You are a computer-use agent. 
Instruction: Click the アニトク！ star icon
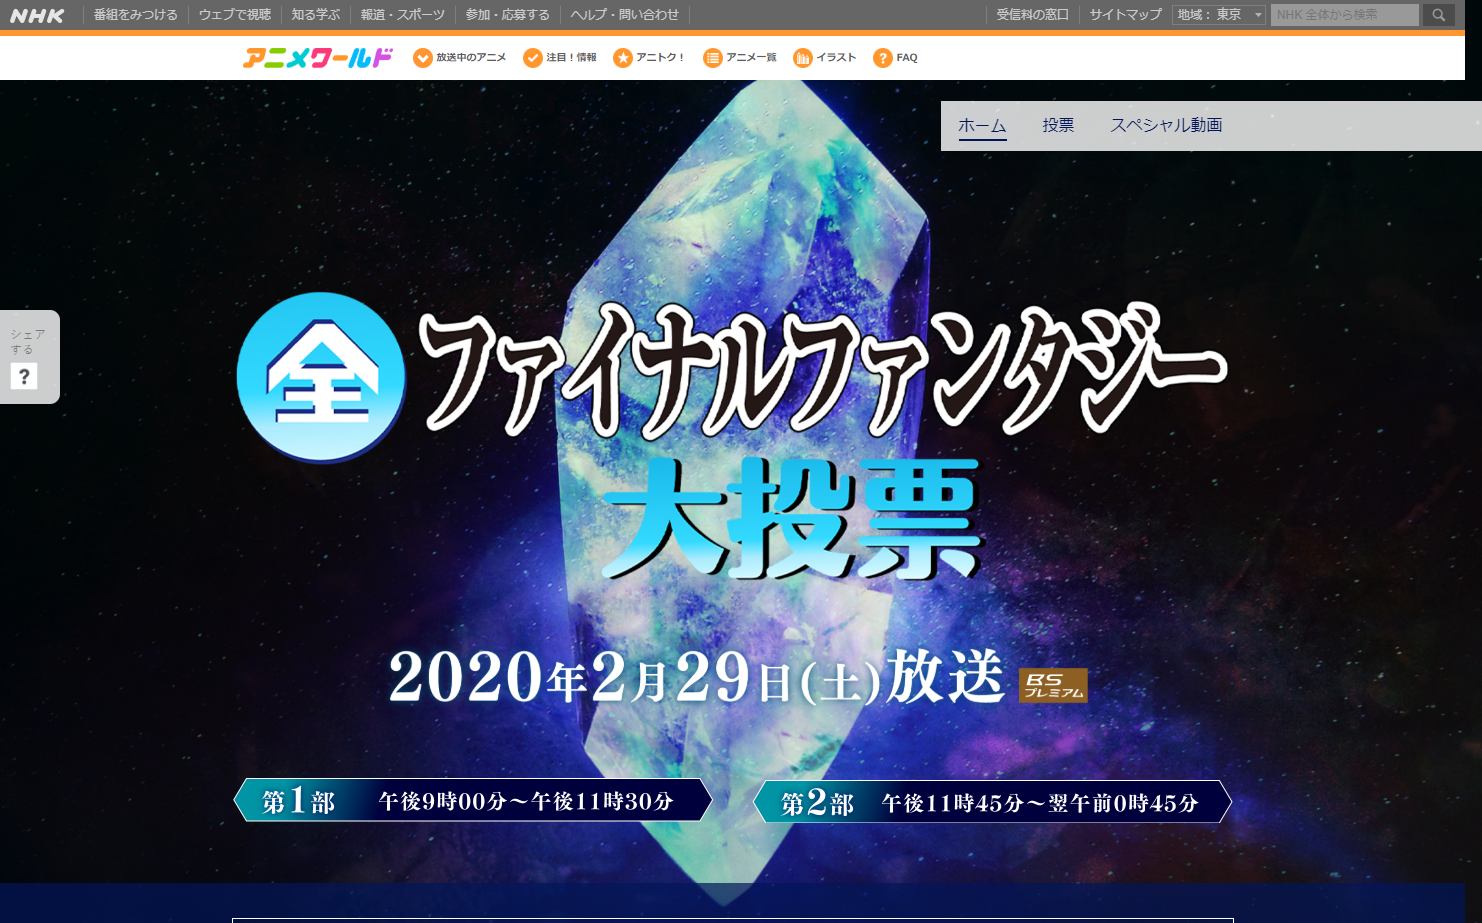(623, 58)
